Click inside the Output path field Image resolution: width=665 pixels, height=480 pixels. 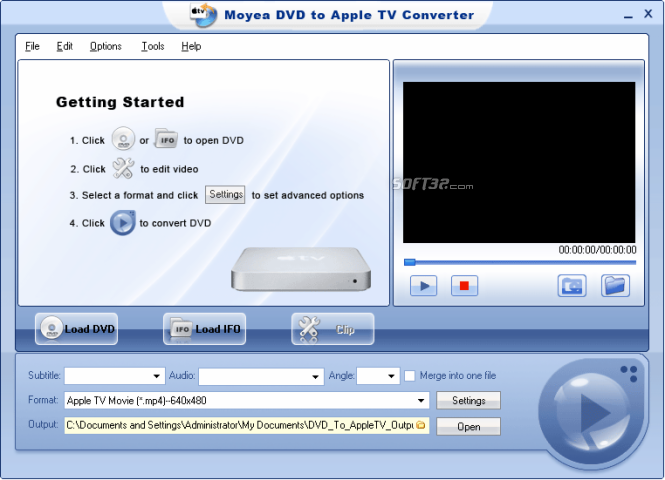(247, 425)
